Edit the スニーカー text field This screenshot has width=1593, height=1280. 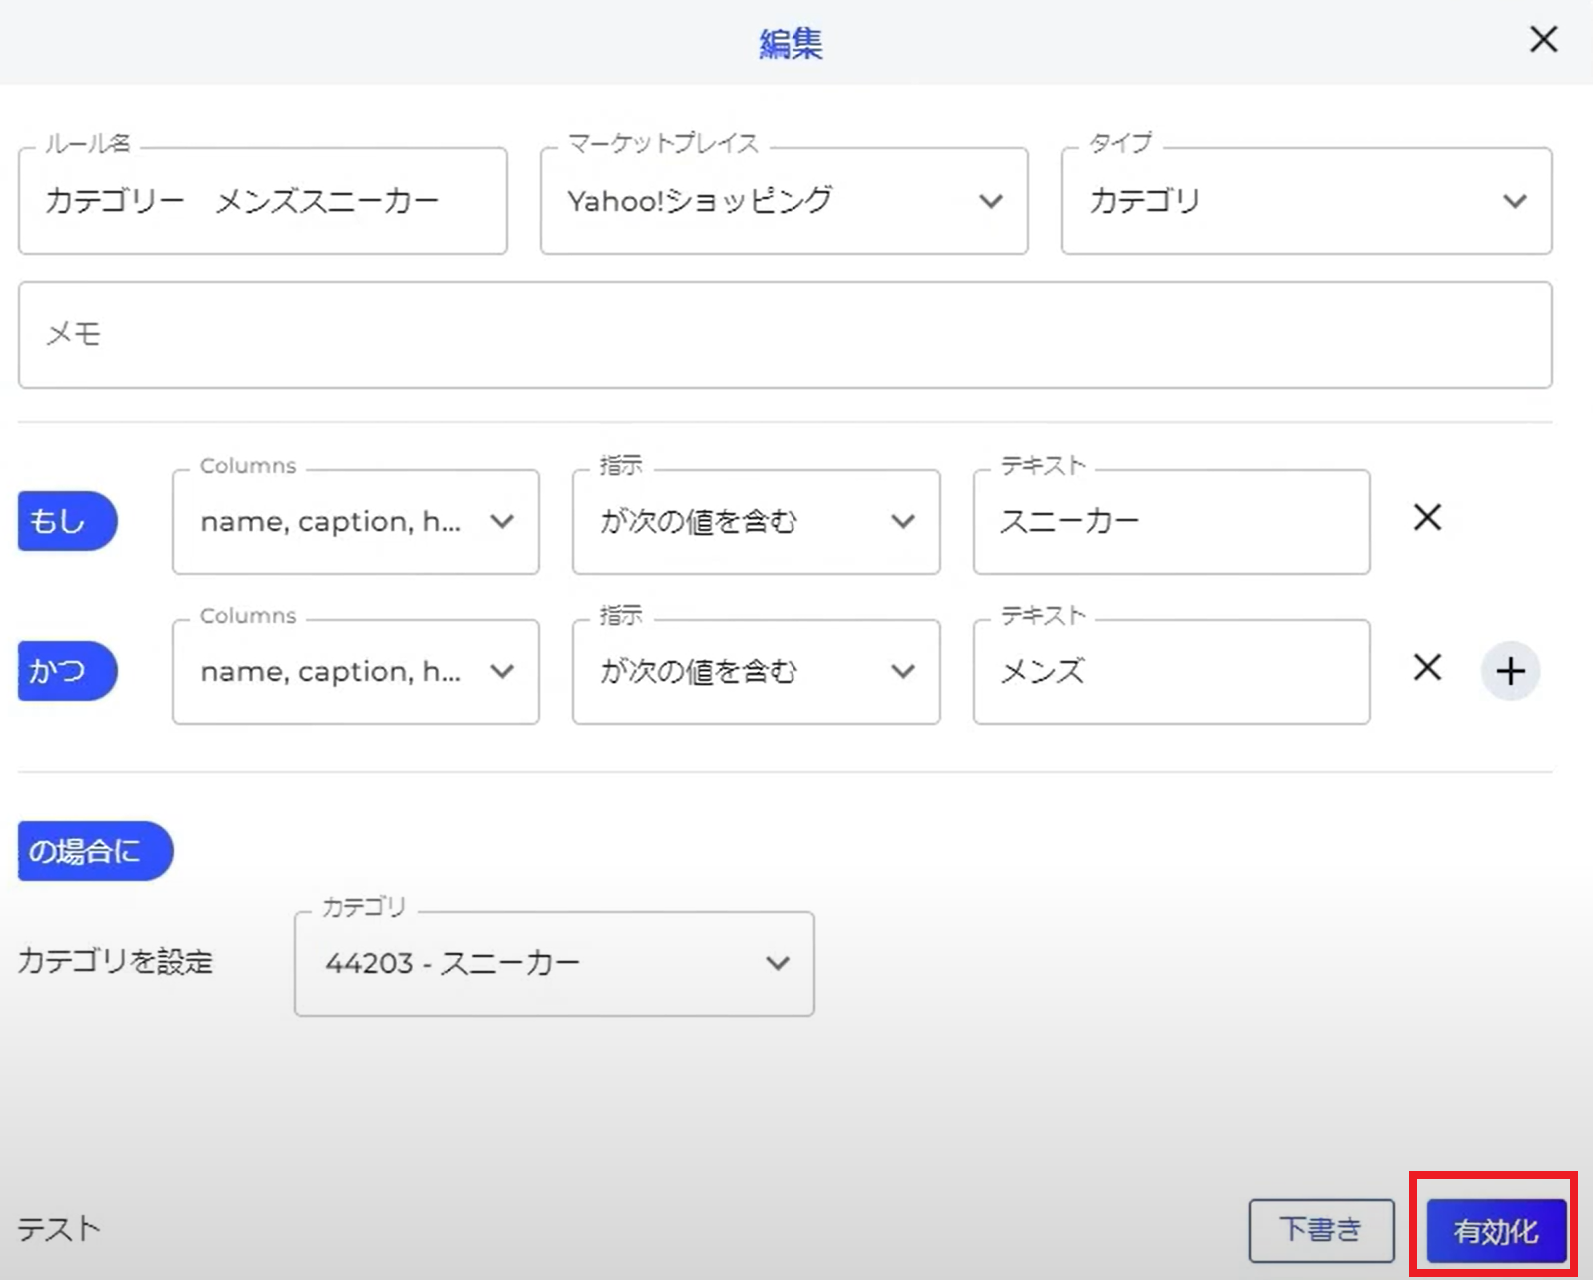pos(1172,522)
